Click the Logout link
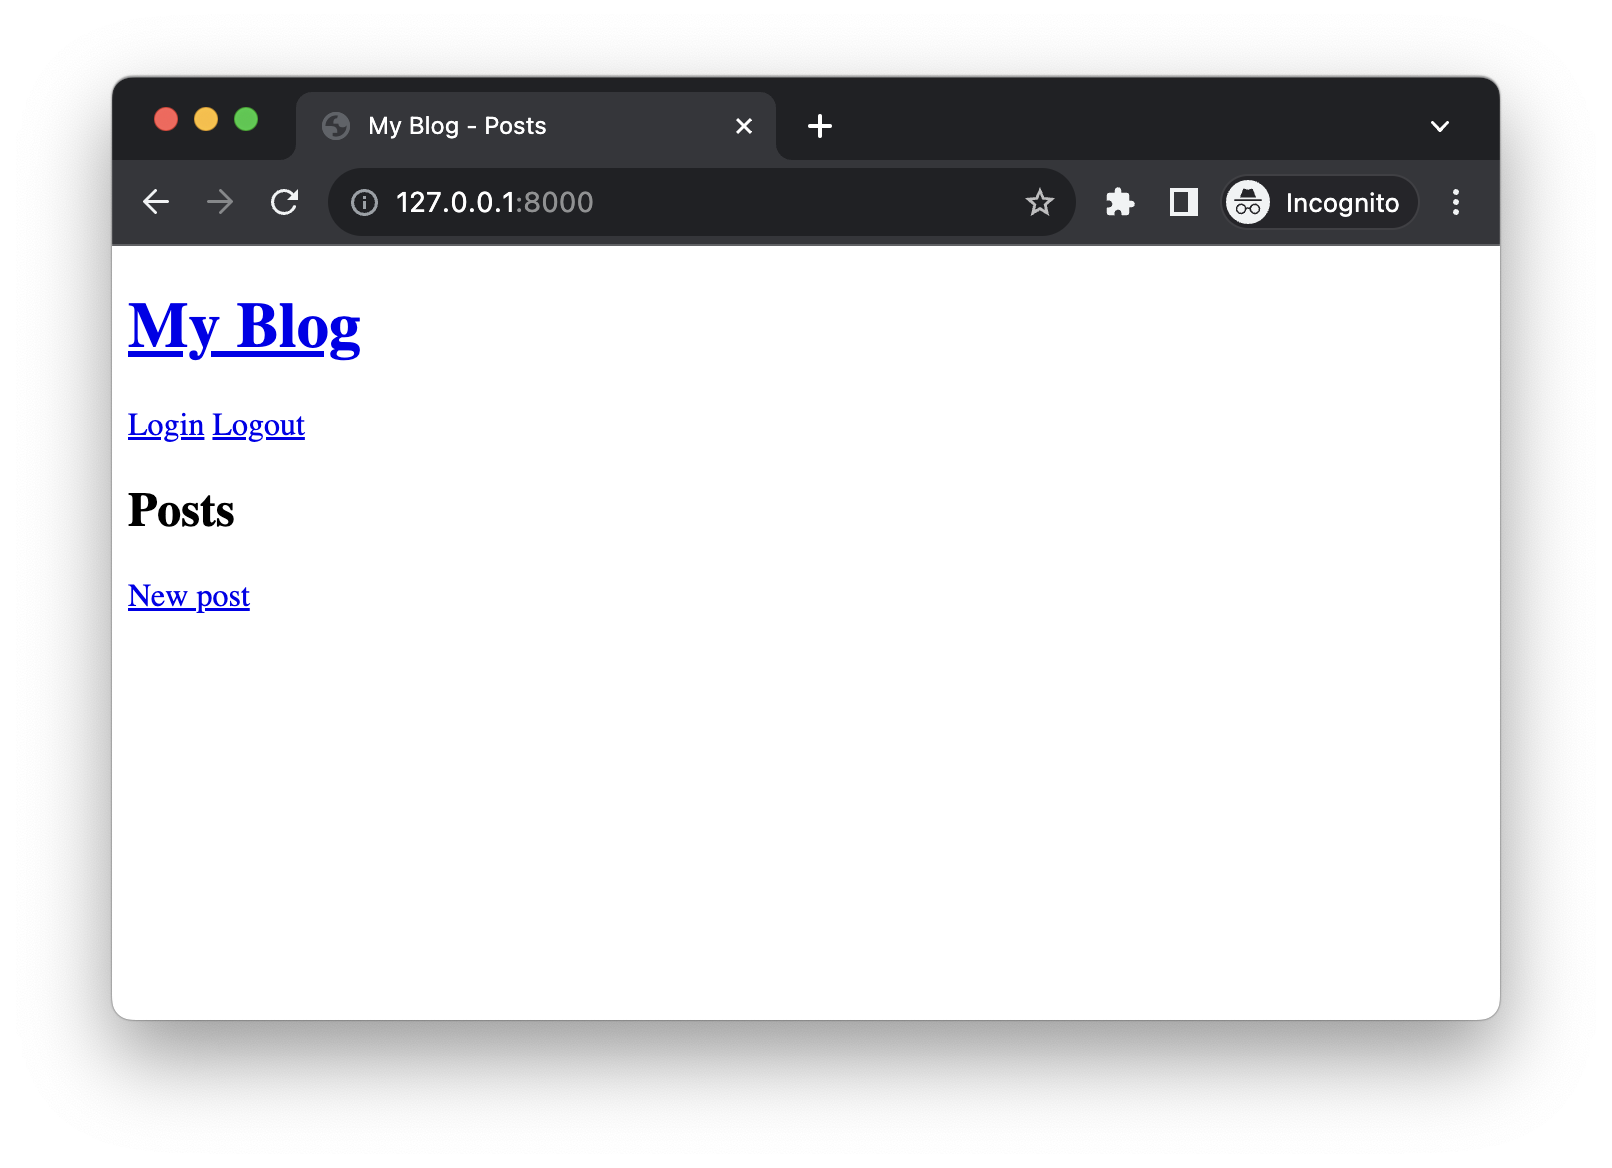Screen dimensions: 1612x1168 258,425
